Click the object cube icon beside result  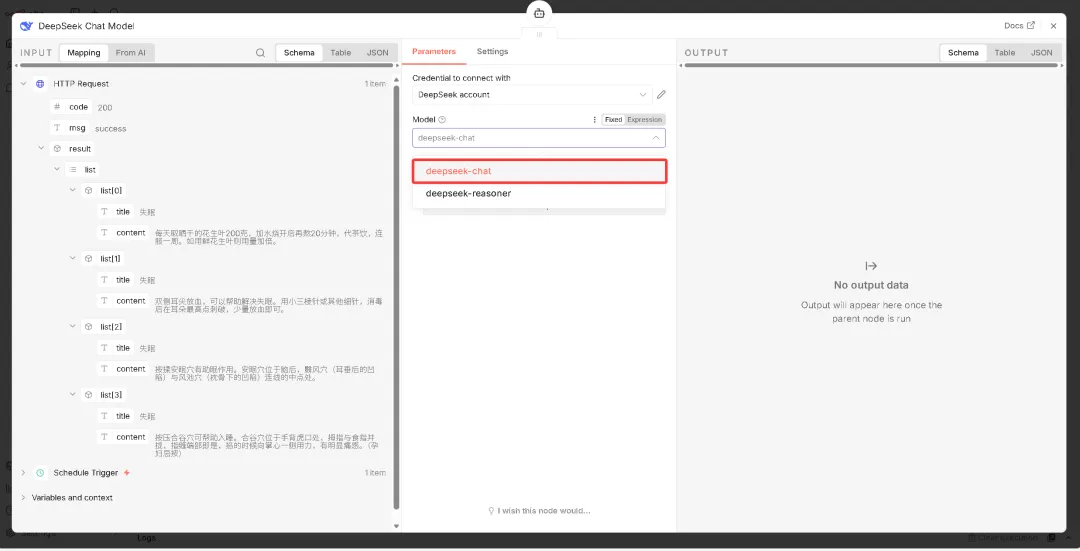pos(57,149)
